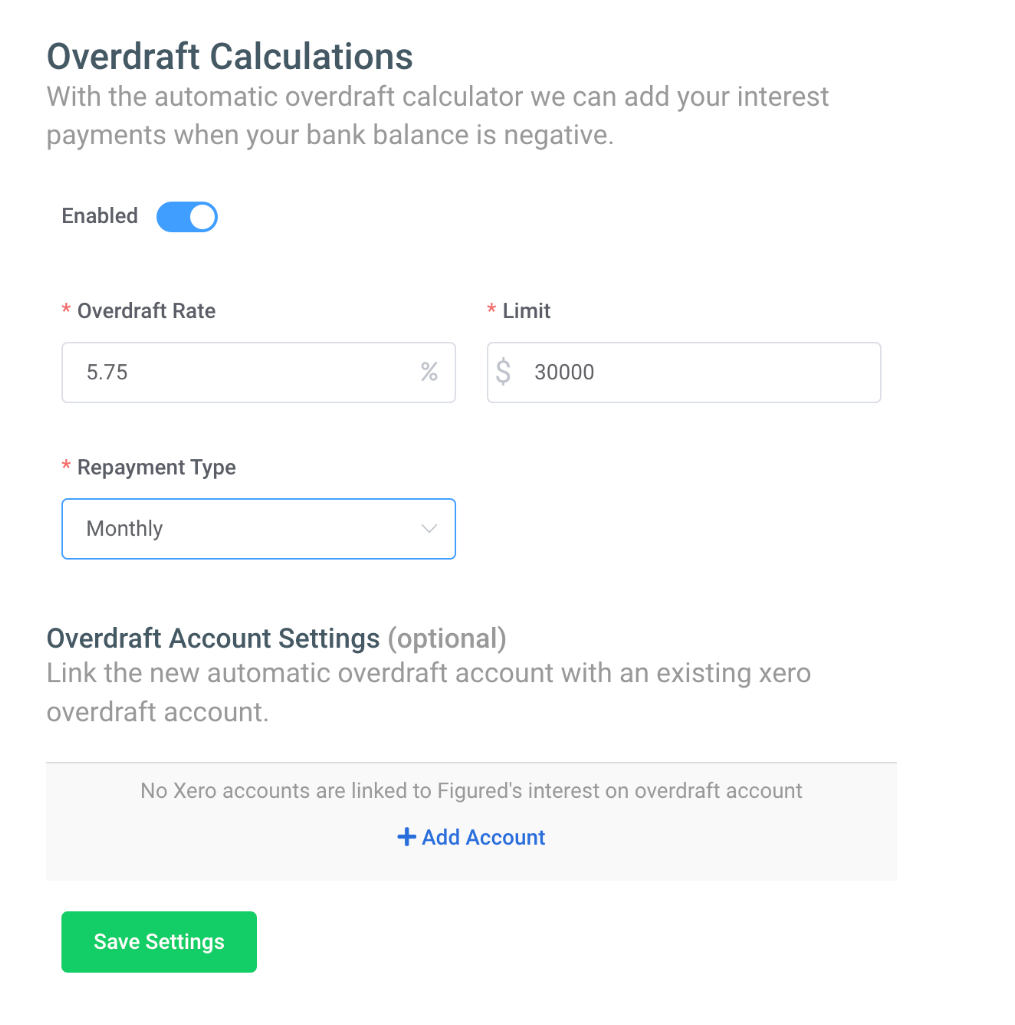Image resolution: width=1015 pixels, height=1025 pixels.
Task: Click the Enabled label text
Action: [100, 216]
